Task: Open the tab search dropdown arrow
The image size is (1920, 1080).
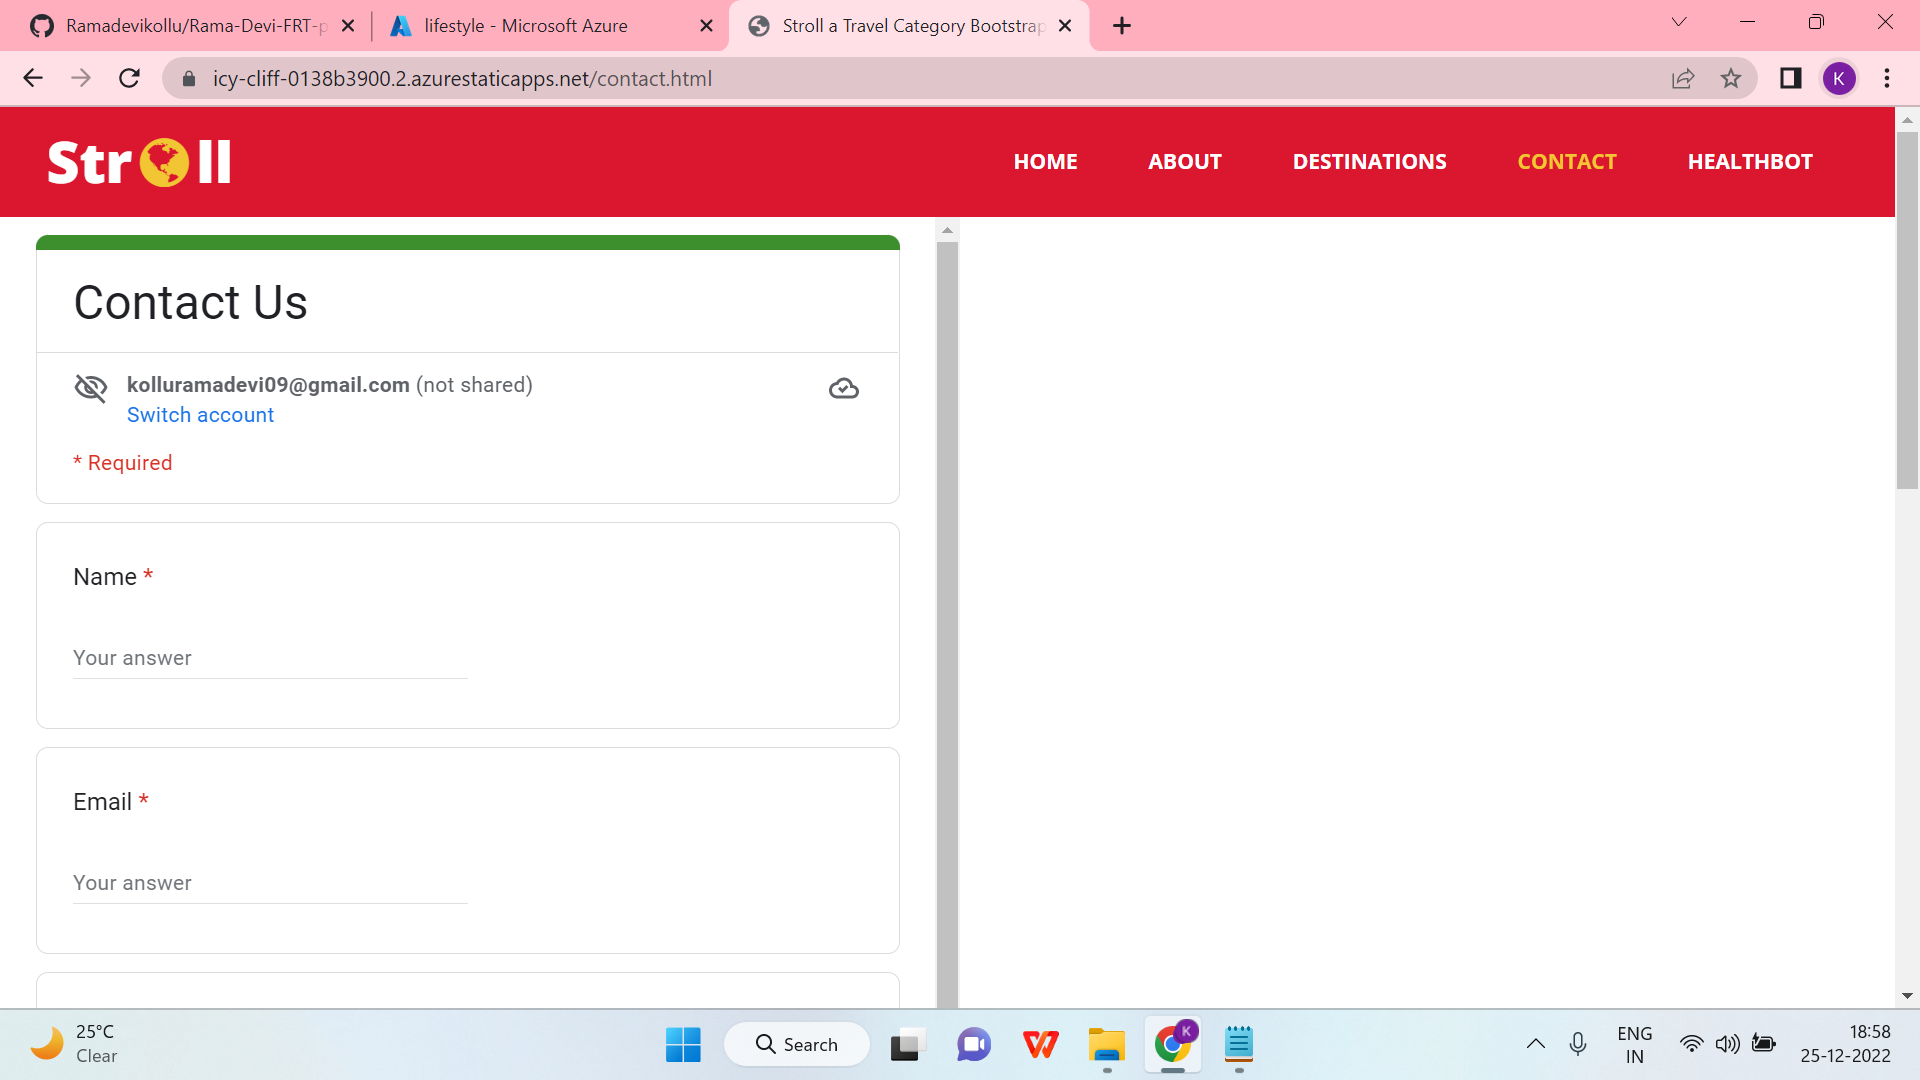Action: point(1679,21)
